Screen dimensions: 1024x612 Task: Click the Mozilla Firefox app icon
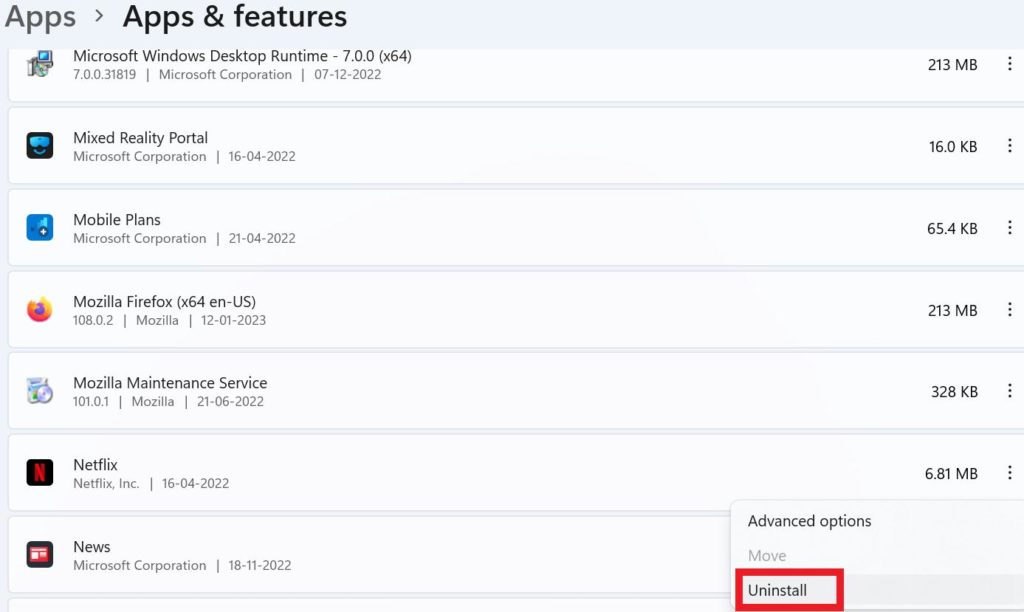pyautogui.click(x=40, y=310)
